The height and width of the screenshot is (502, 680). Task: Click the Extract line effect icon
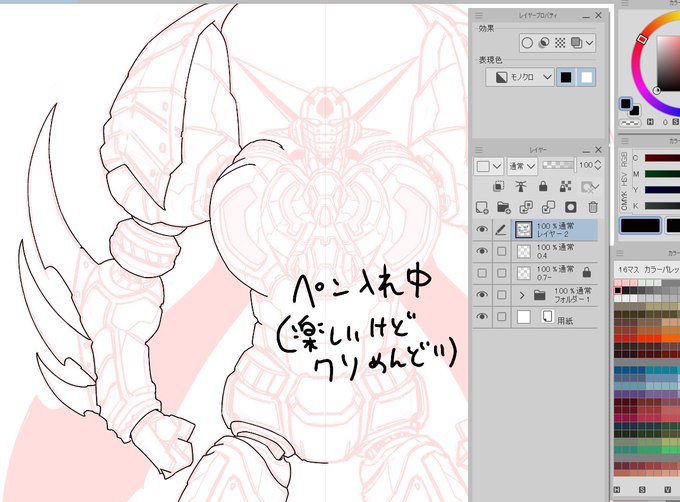point(543,42)
